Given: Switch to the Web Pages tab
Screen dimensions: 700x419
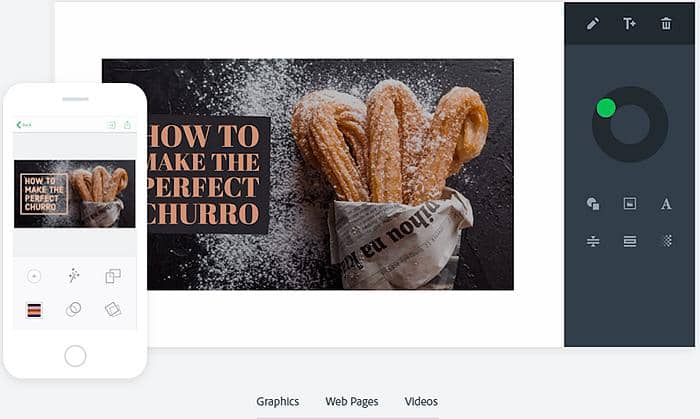Looking at the screenshot, I should [352, 402].
